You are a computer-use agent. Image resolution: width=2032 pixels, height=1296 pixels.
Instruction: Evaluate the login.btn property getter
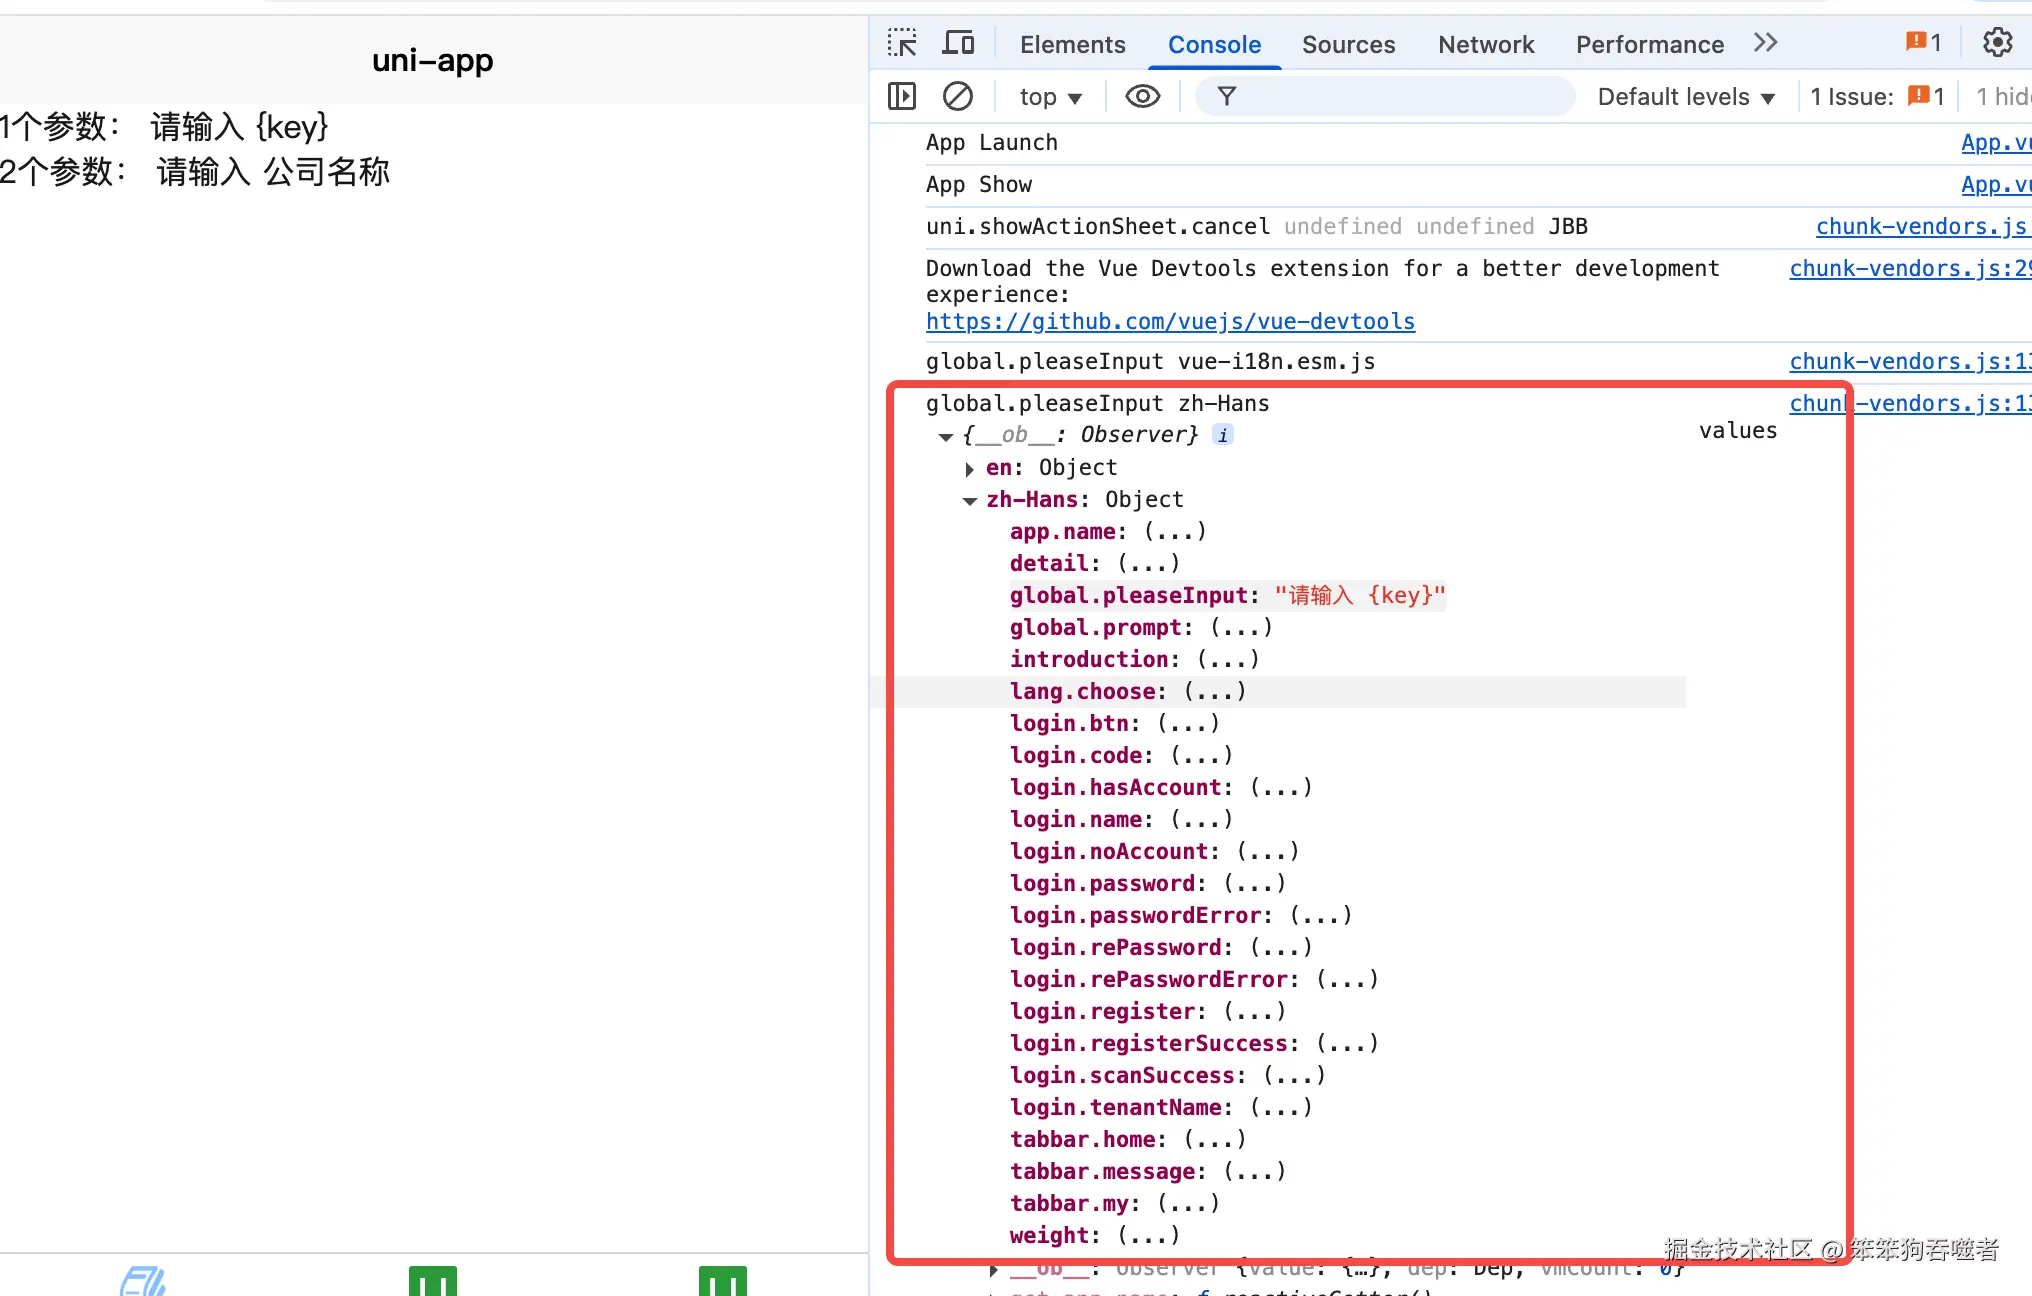point(1187,724)
